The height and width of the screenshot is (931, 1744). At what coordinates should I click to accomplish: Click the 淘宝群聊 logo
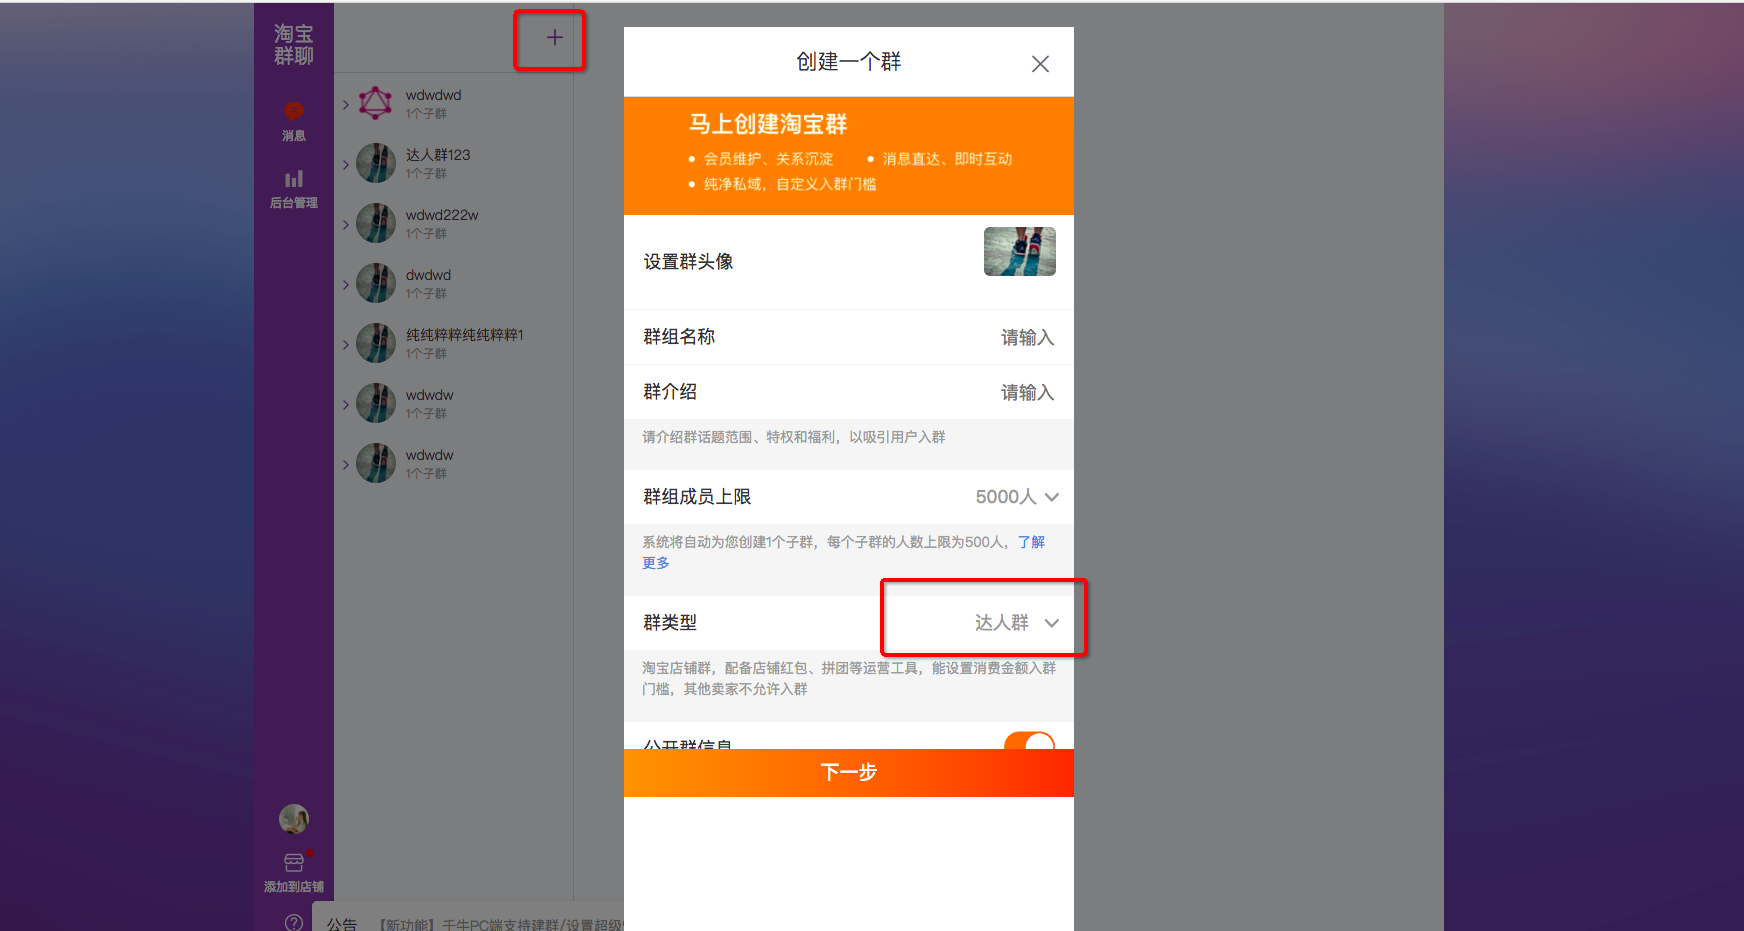coord(294,45)
